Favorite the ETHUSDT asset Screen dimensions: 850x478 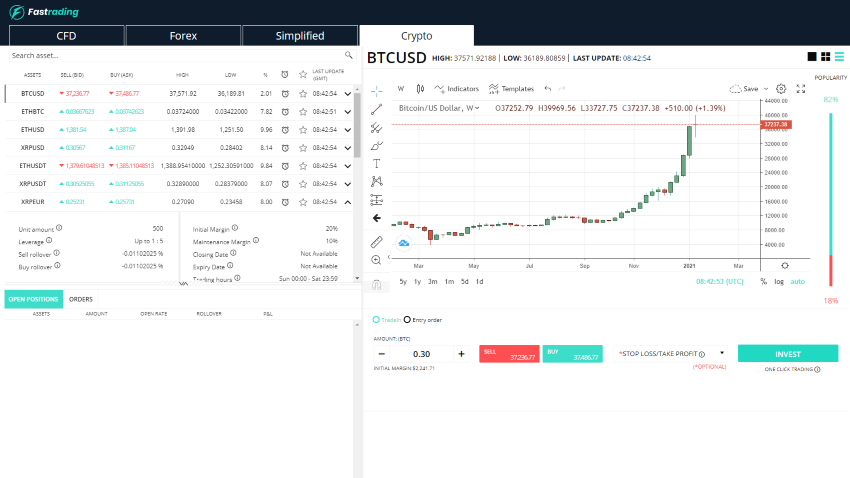[303, 166]
